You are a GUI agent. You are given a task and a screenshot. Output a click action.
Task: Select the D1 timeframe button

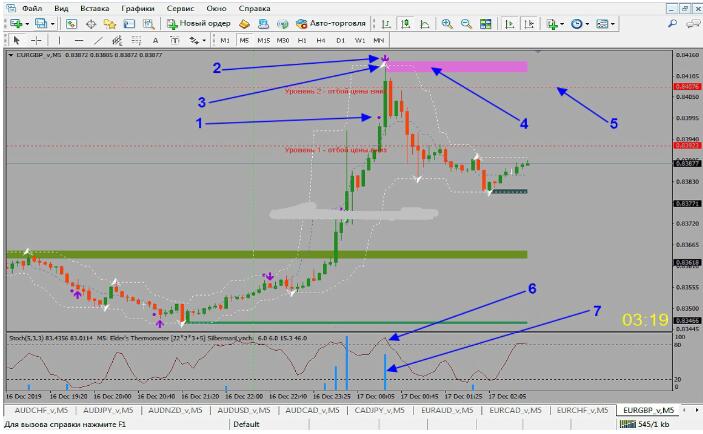pos(340,40)
